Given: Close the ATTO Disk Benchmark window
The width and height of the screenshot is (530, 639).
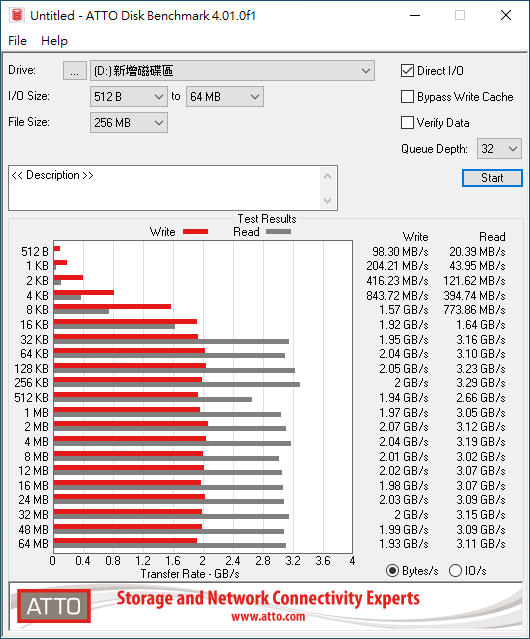Looking at the screenshot, I should tap(506, 15).
